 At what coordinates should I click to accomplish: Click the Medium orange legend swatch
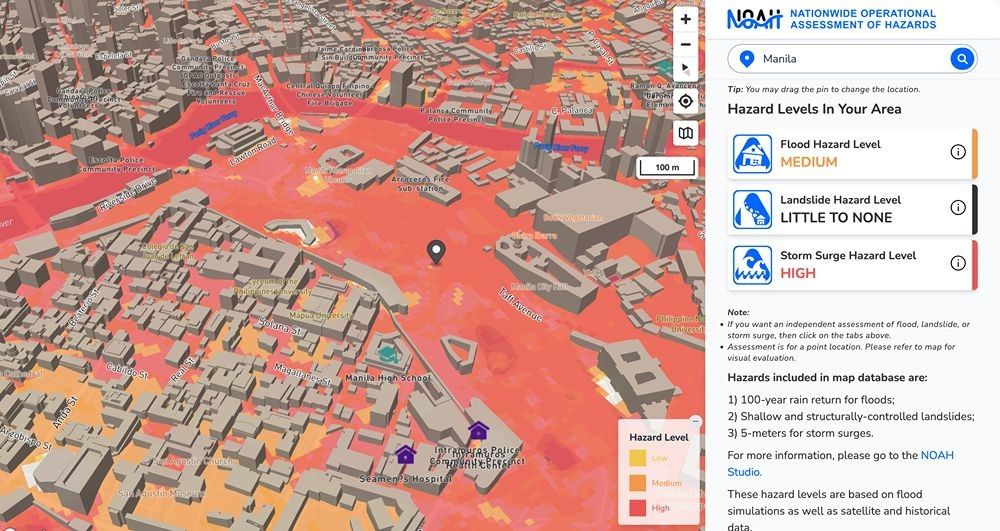[x=638, y=483]
